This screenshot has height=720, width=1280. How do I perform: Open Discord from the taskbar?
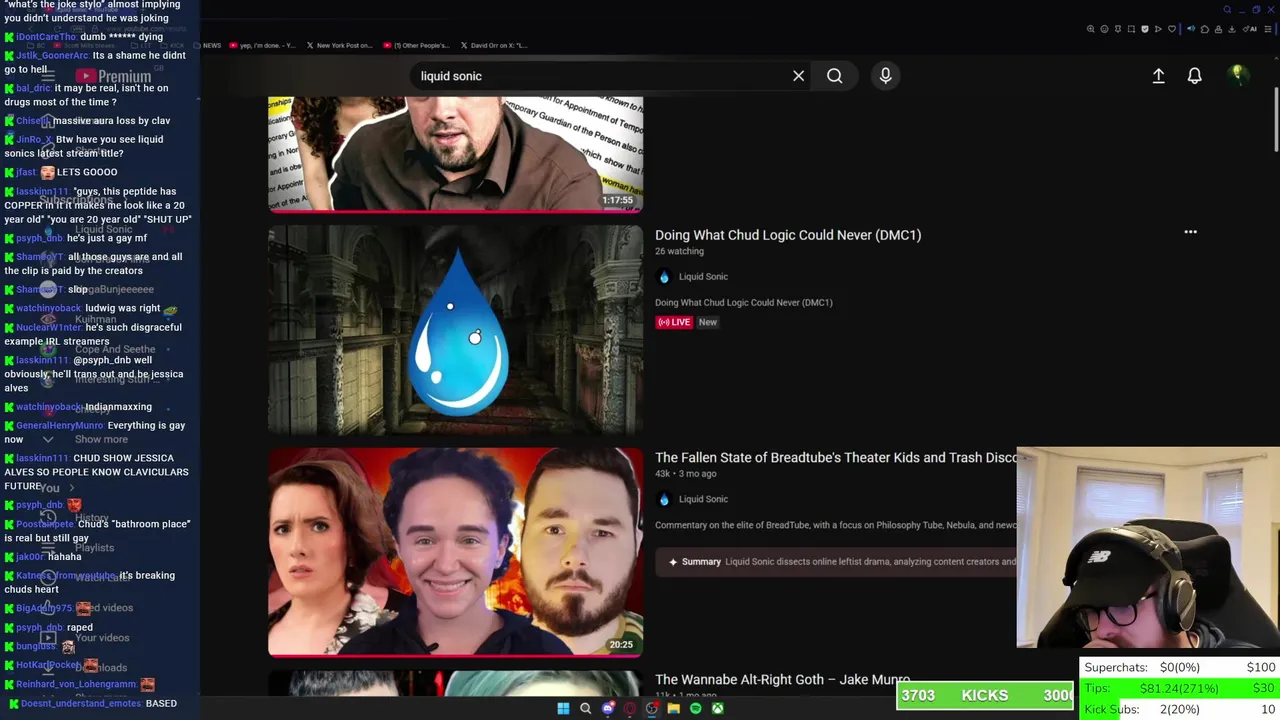[x=607, y=709]
